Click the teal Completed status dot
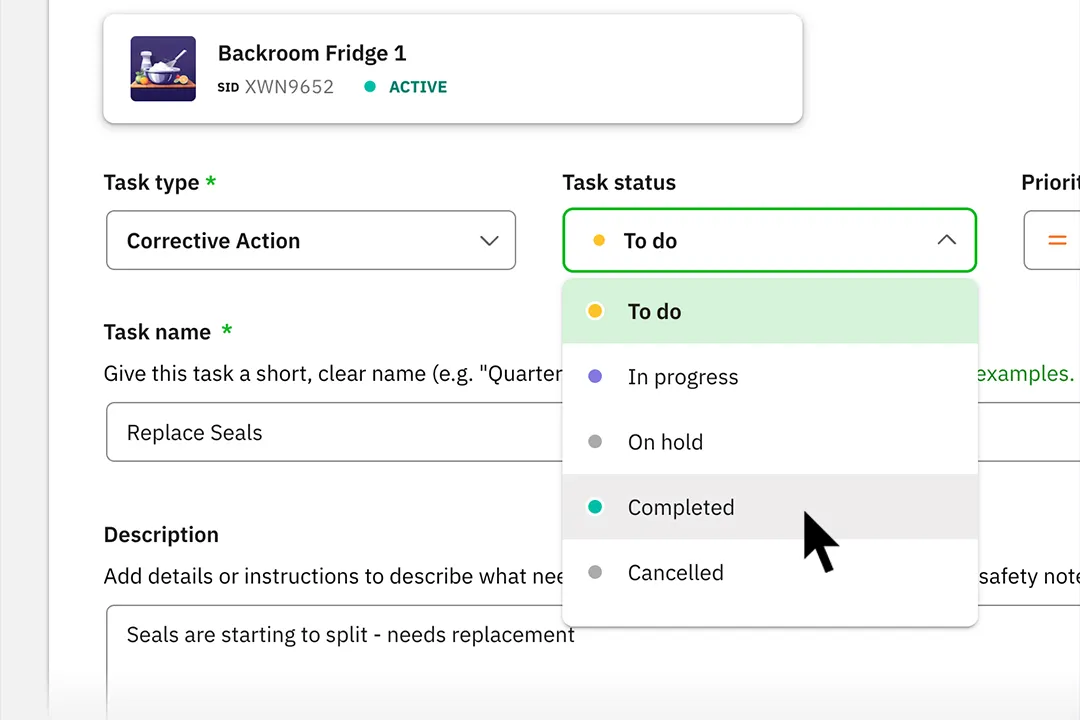This screenshot has height=720, width=1080. click(595, 507)
